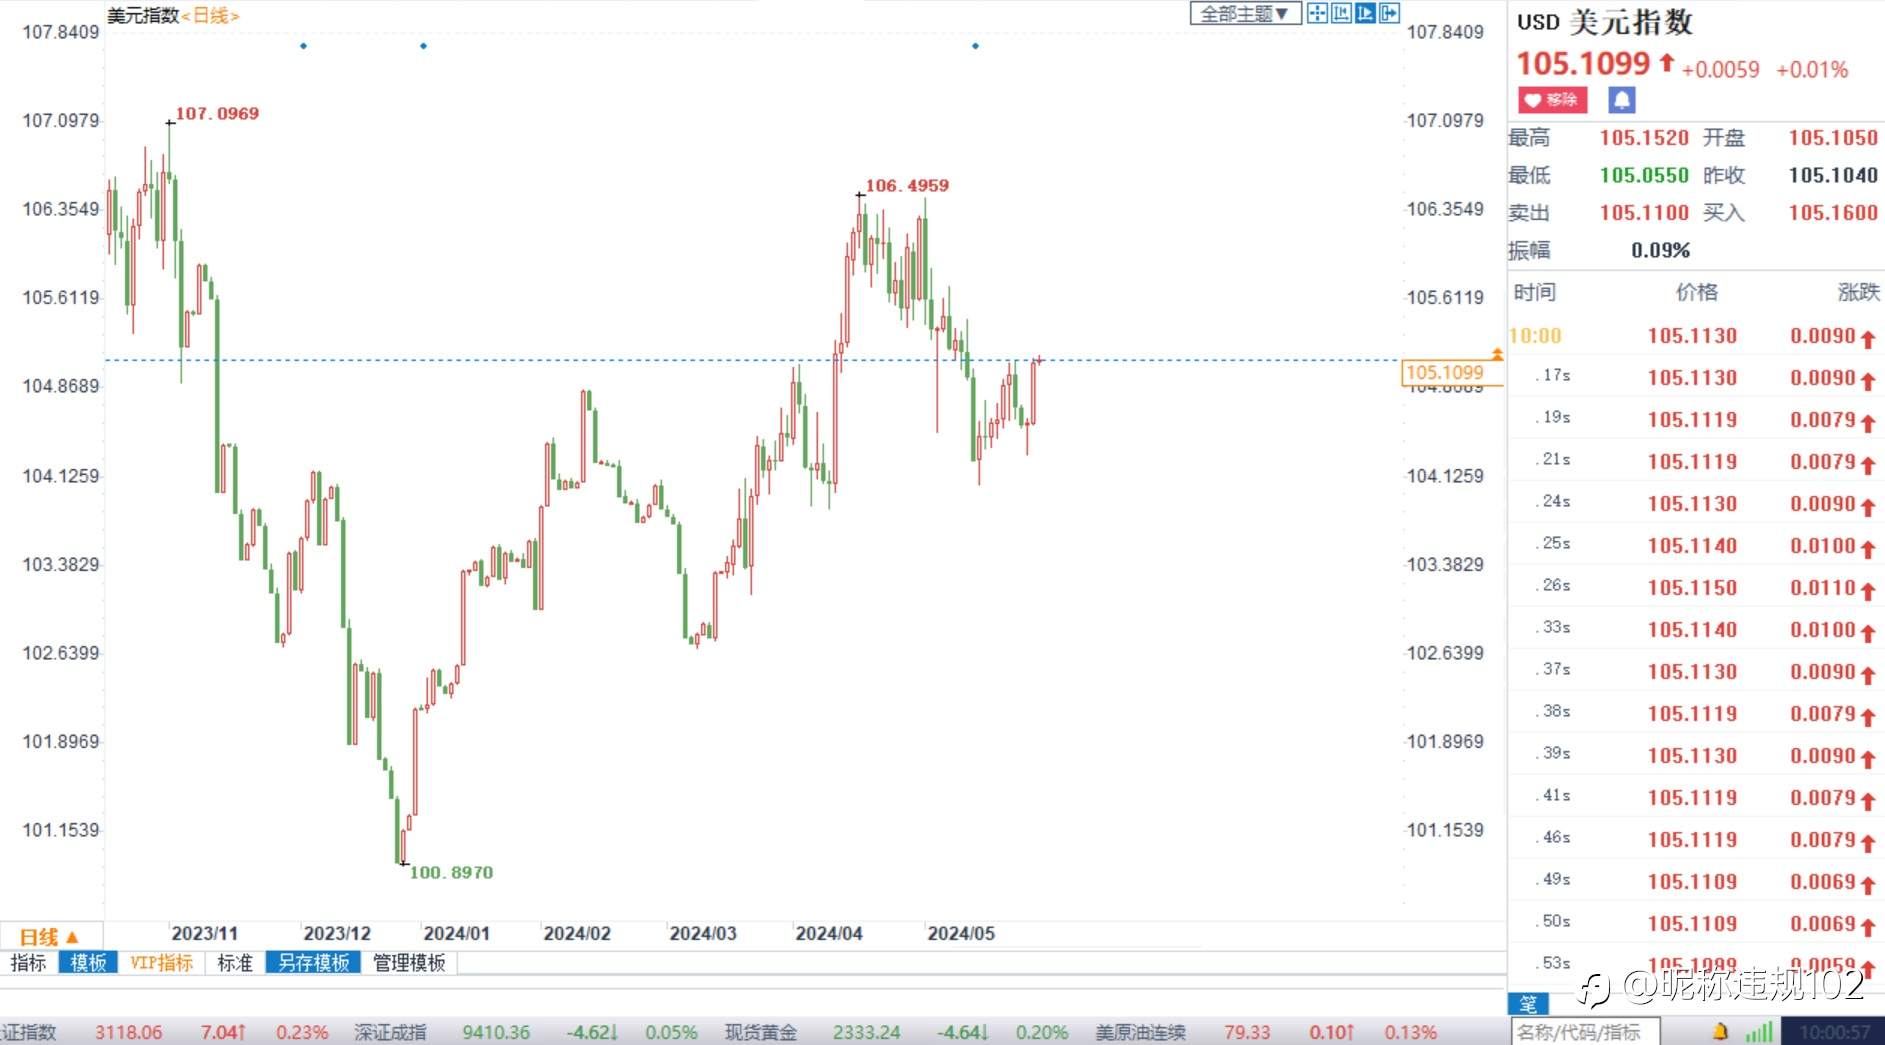The height and width of the screenshot is (1045, 1885).
Task: Click the blue alert bell icon
Action: [x=1621, y=100]
